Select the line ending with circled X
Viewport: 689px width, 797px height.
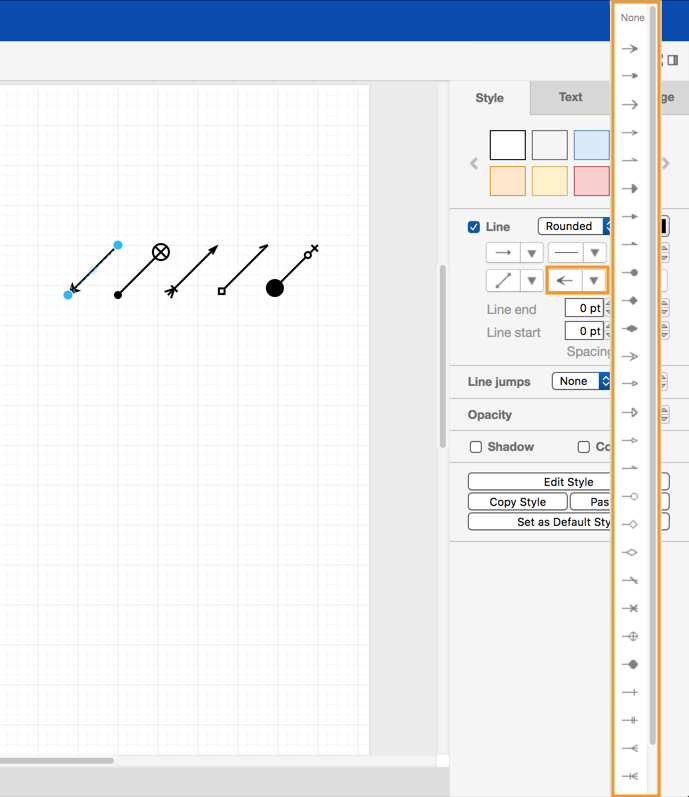[x=140, y=273]
